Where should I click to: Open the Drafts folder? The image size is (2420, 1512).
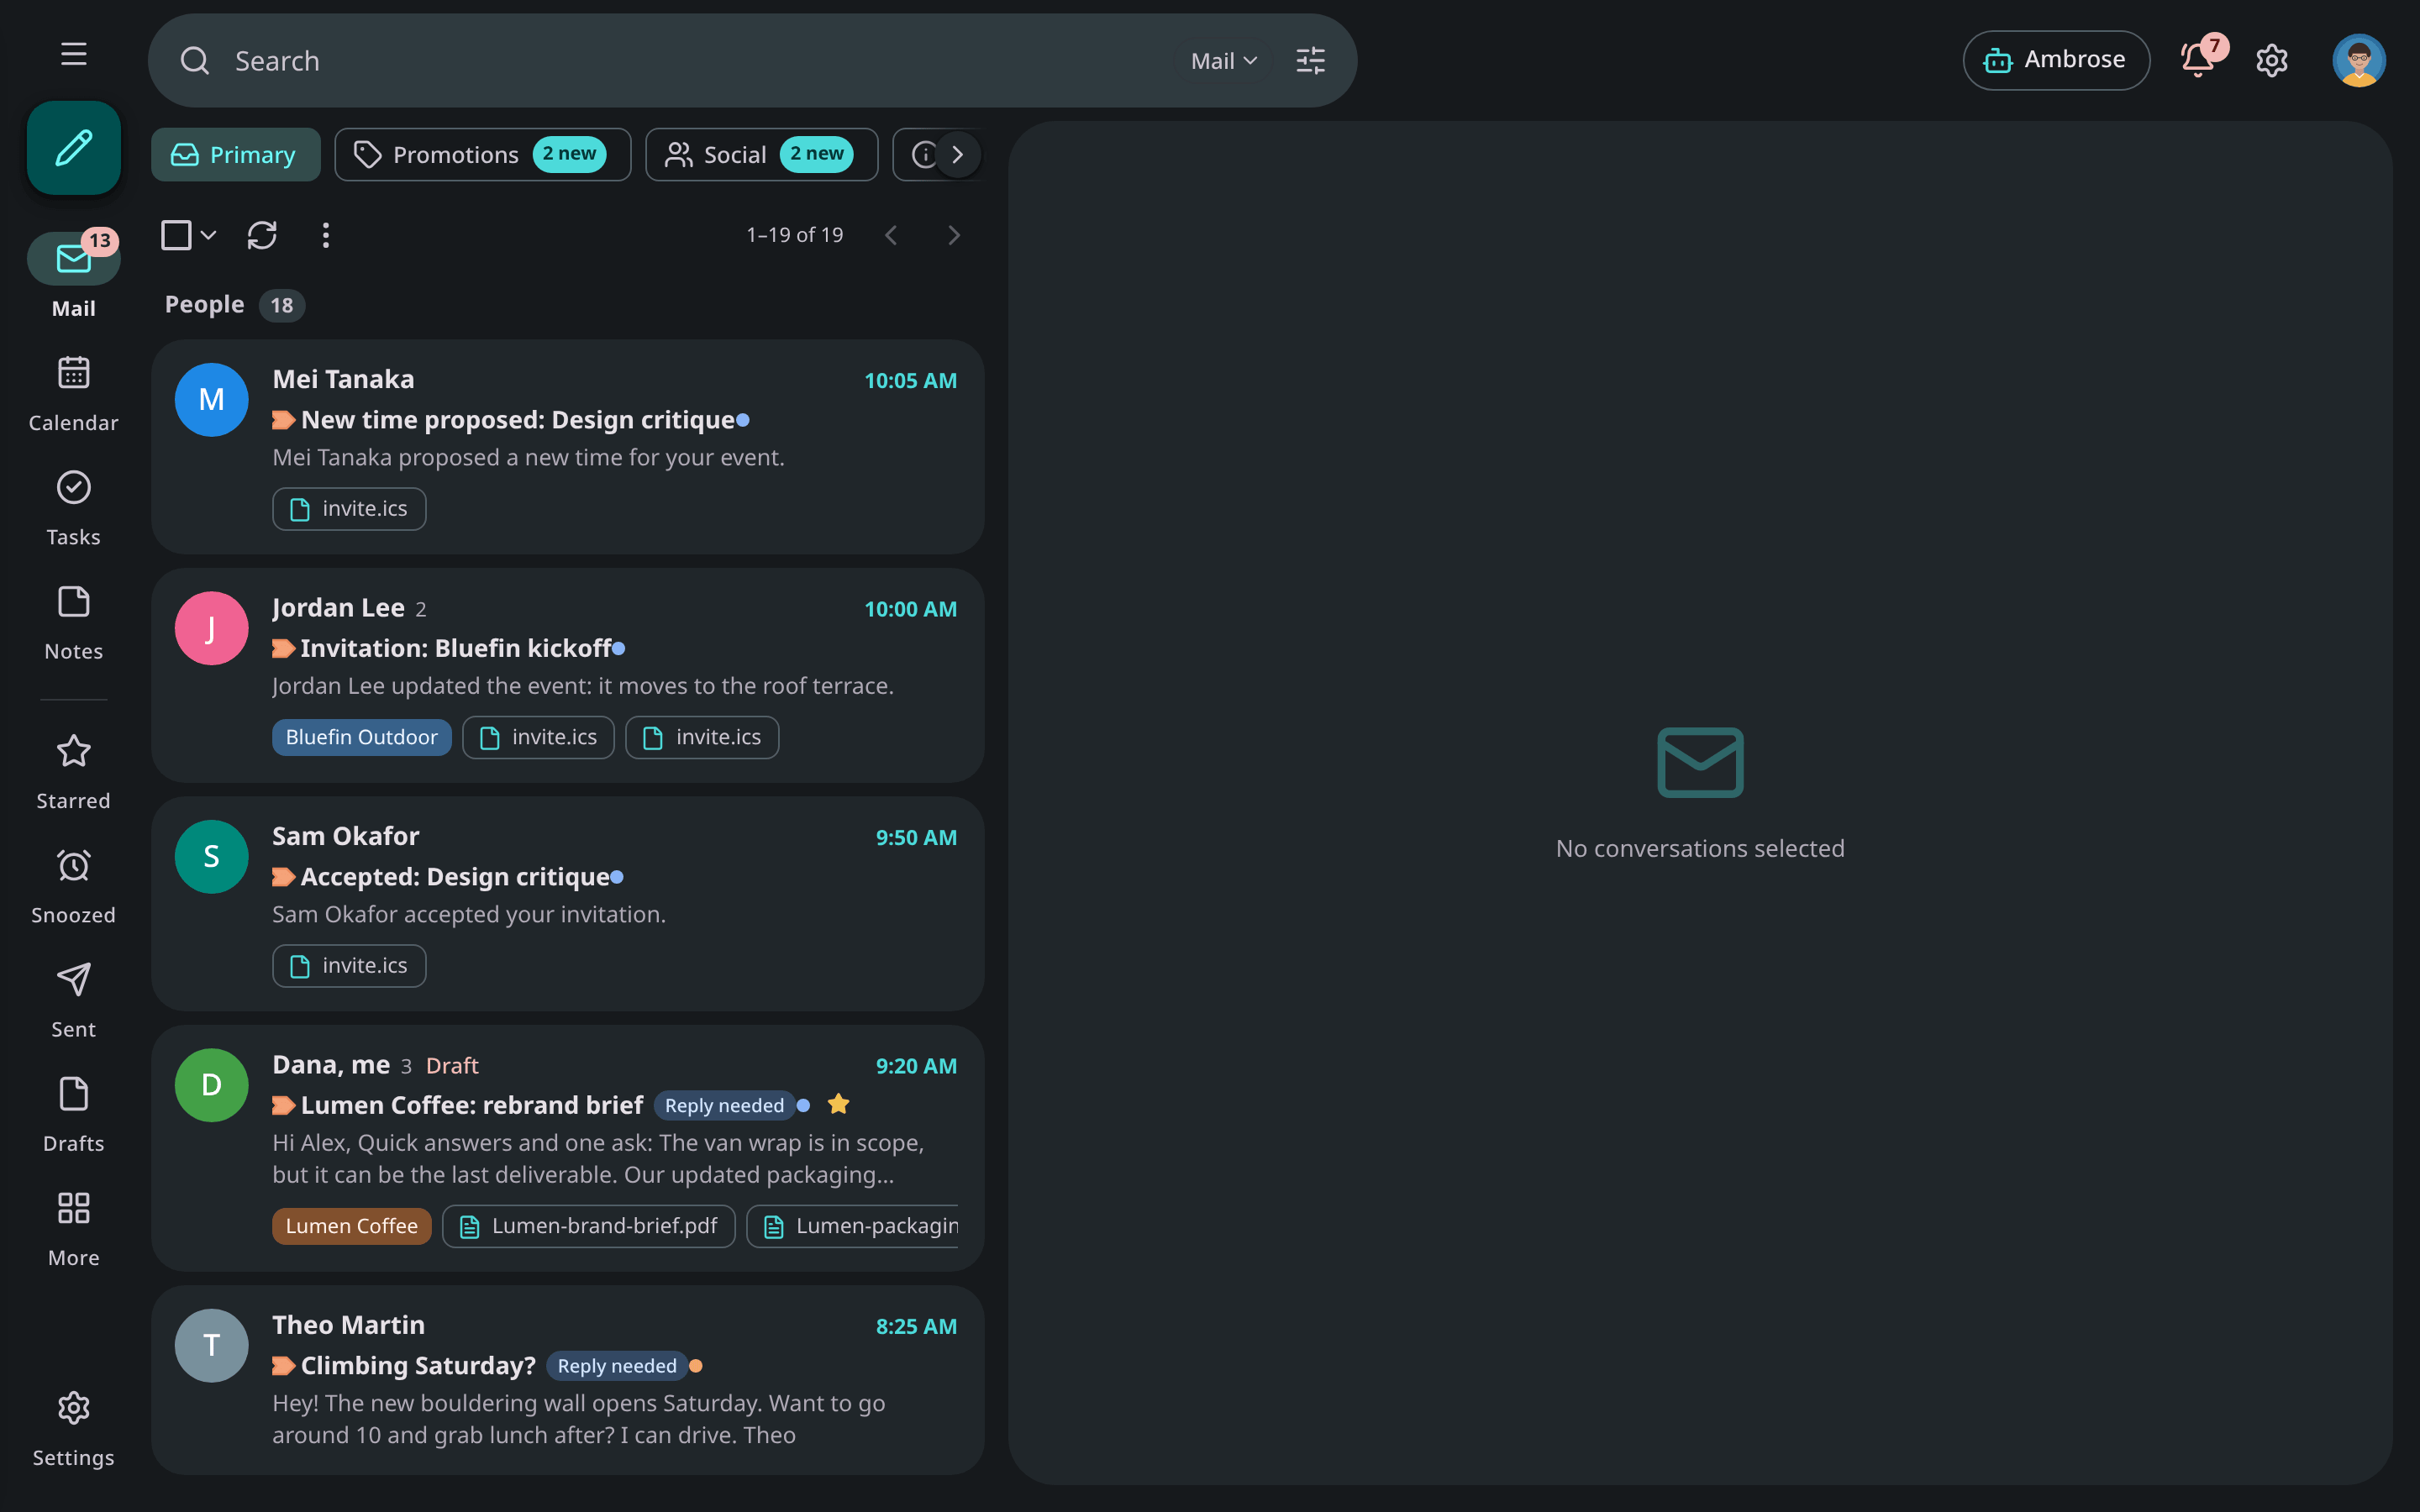[x=74, y=1114]
